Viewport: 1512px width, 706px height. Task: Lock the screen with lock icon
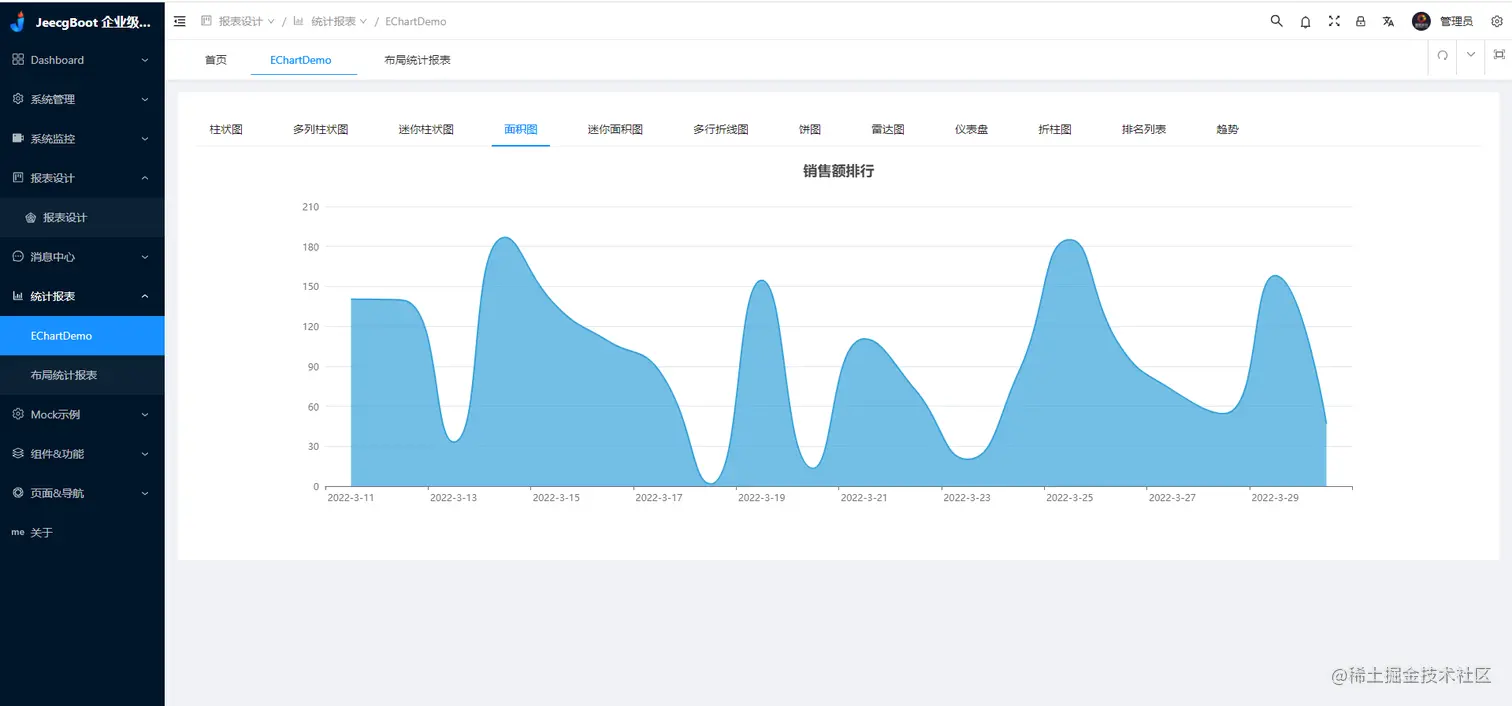point(1361,21)
